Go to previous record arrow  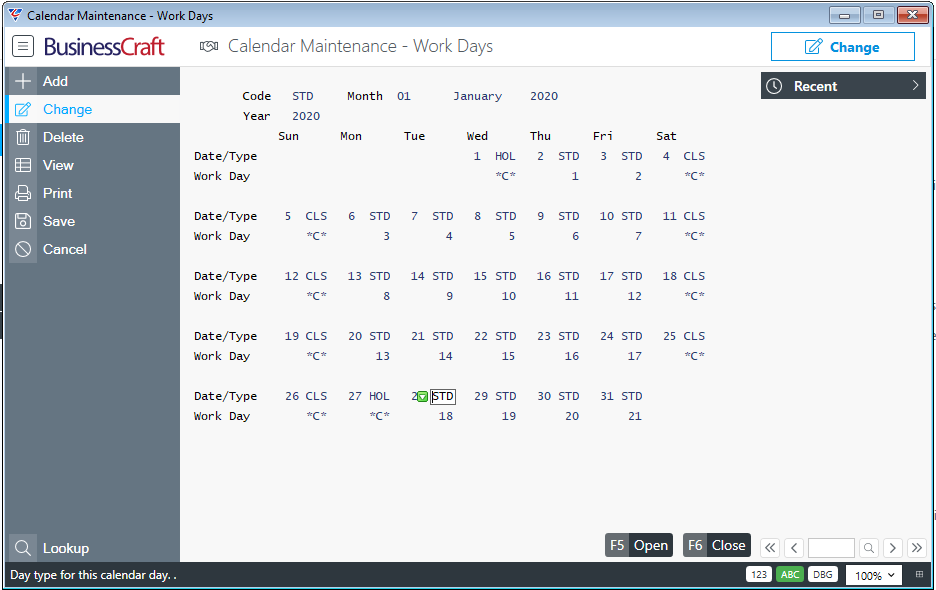coord(794,548)
